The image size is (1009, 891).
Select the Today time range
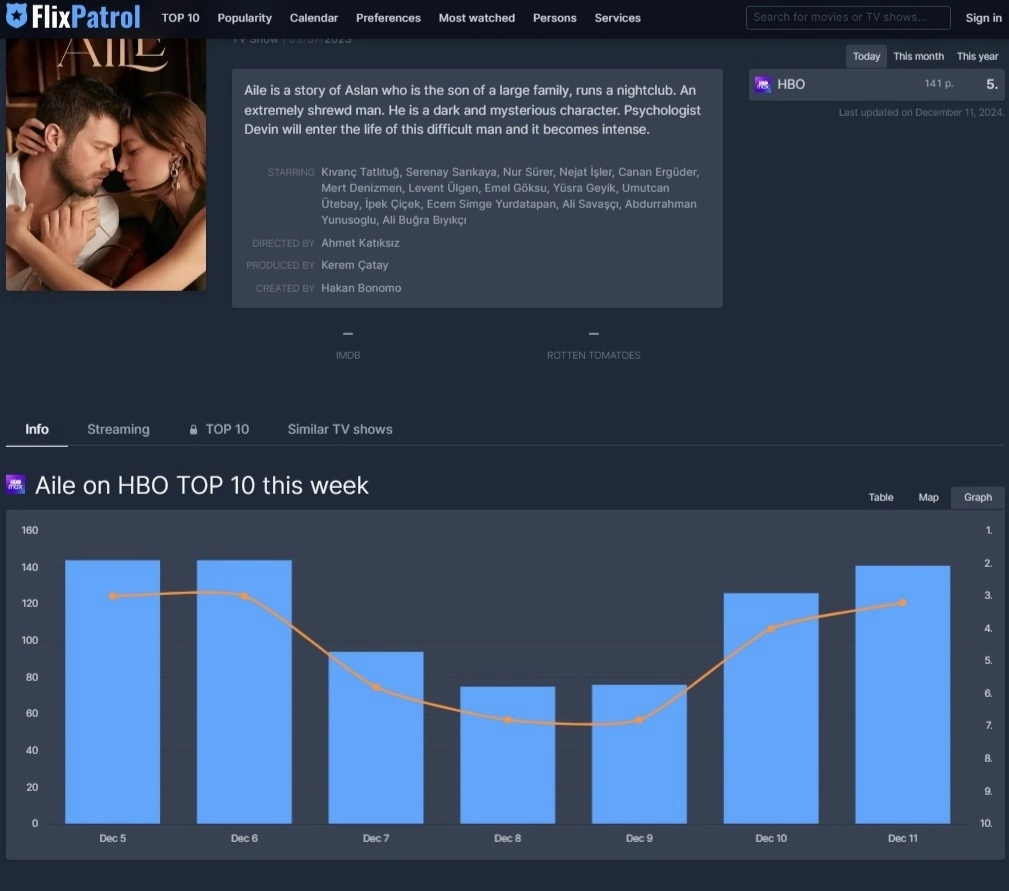click(866, 57)
